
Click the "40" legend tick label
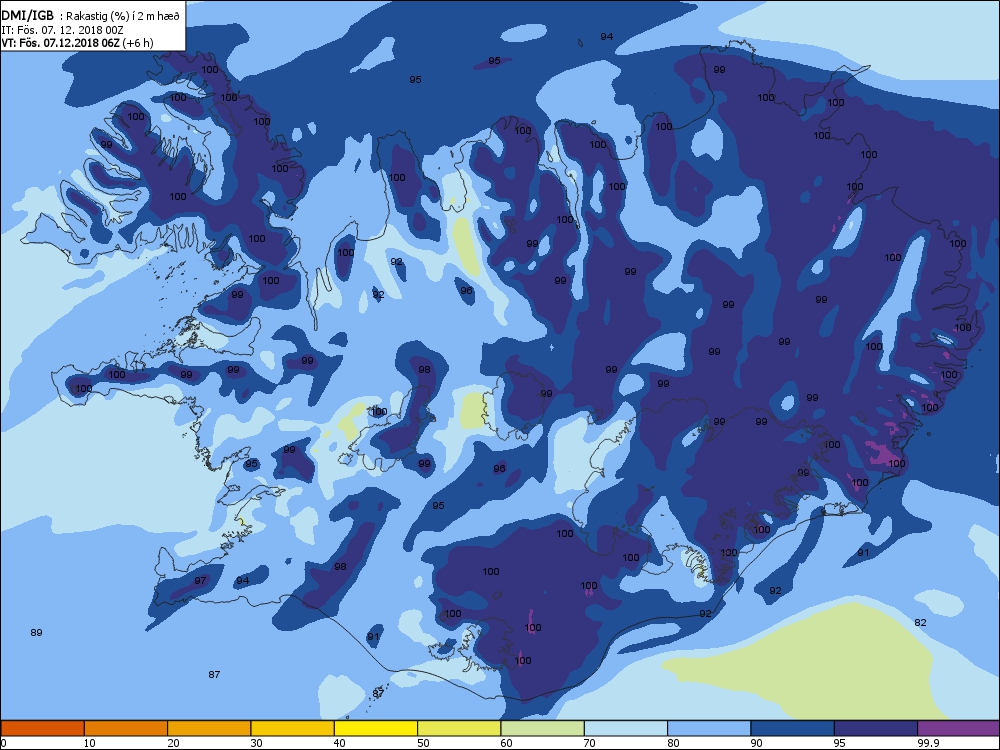[x=340, y=743]
